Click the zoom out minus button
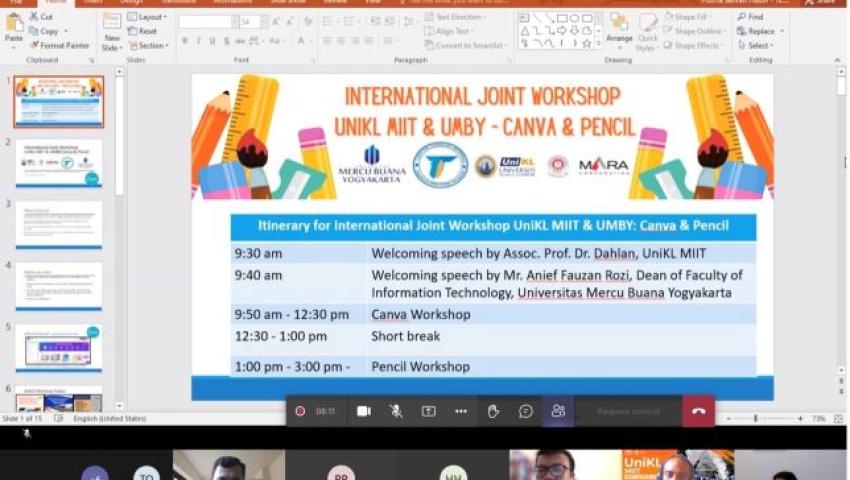The image size is (850, 480). pos(729,419)
